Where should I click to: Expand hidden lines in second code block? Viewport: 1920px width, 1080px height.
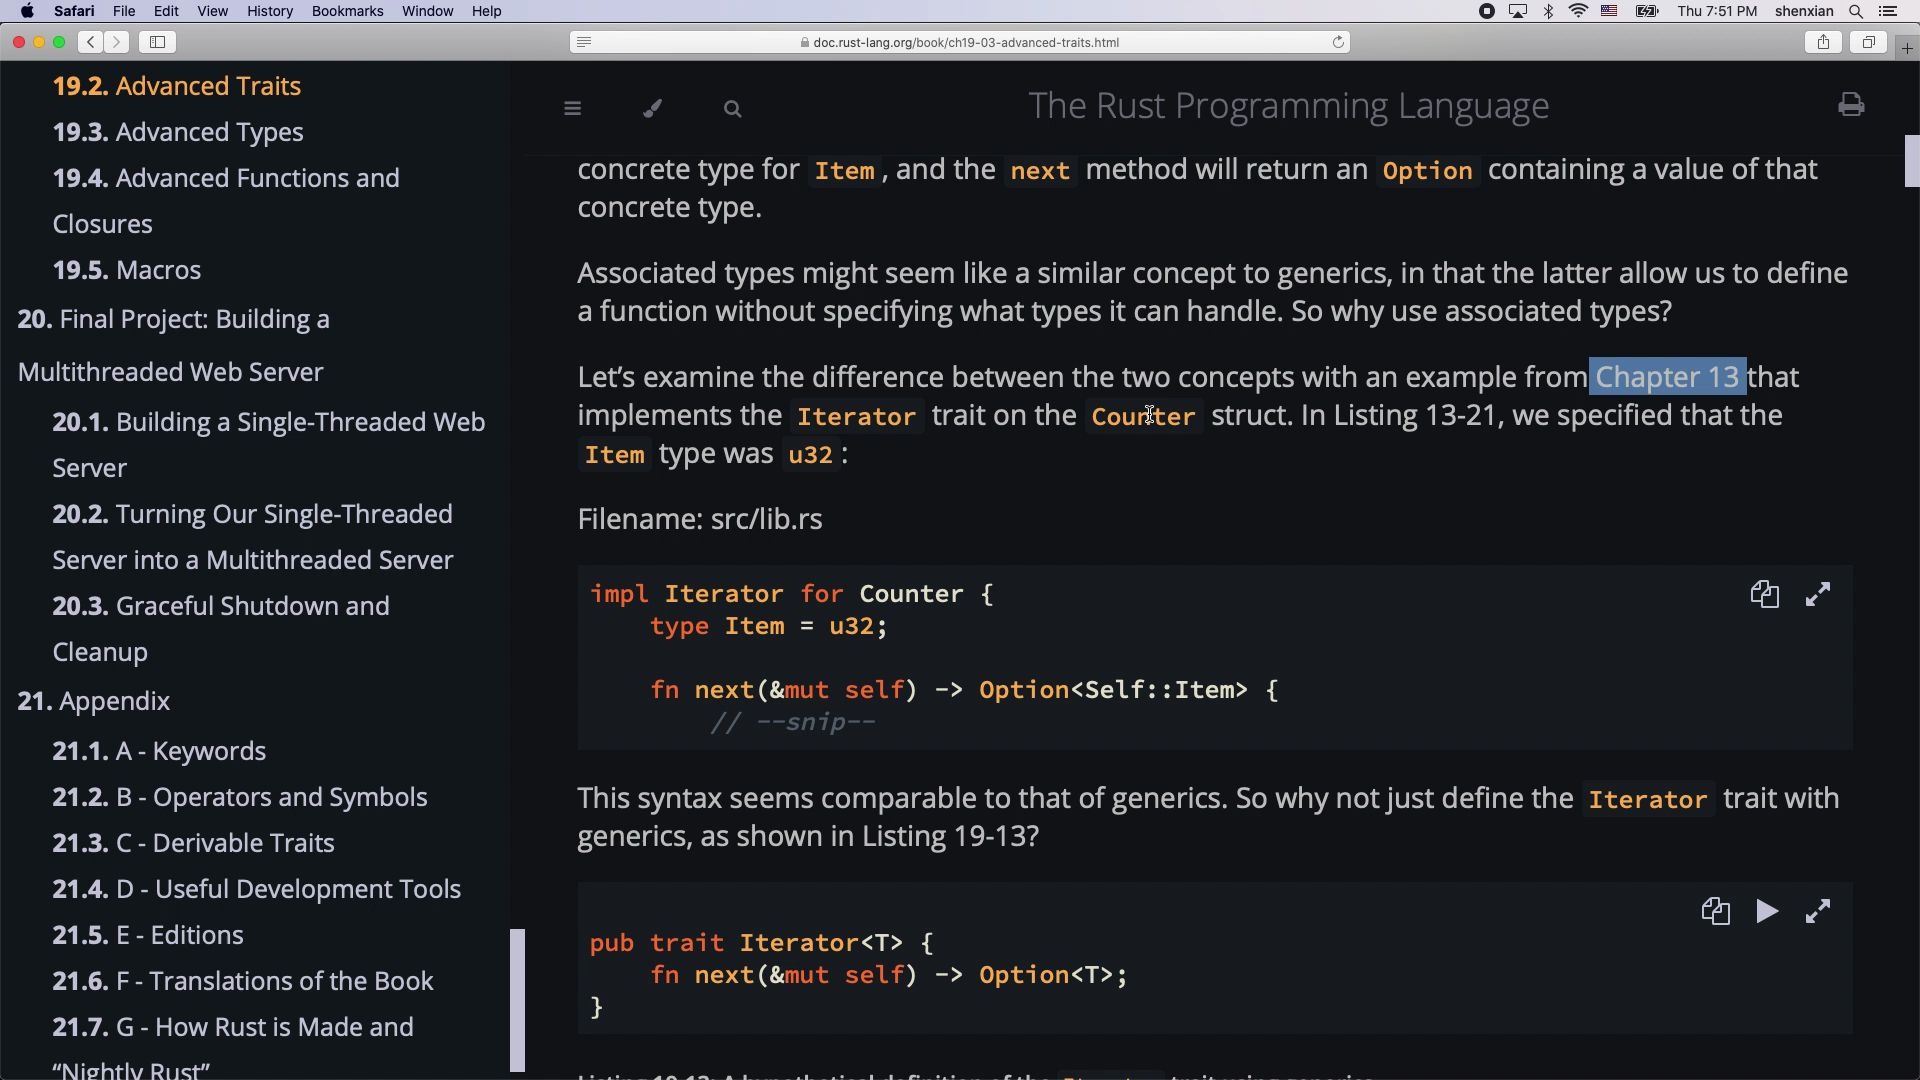tap(1817, 911)
